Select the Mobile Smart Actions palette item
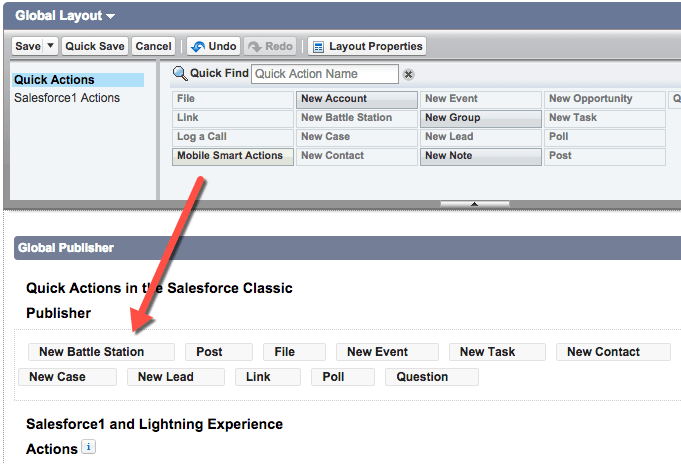681x464 pixels. pos(233,156)
